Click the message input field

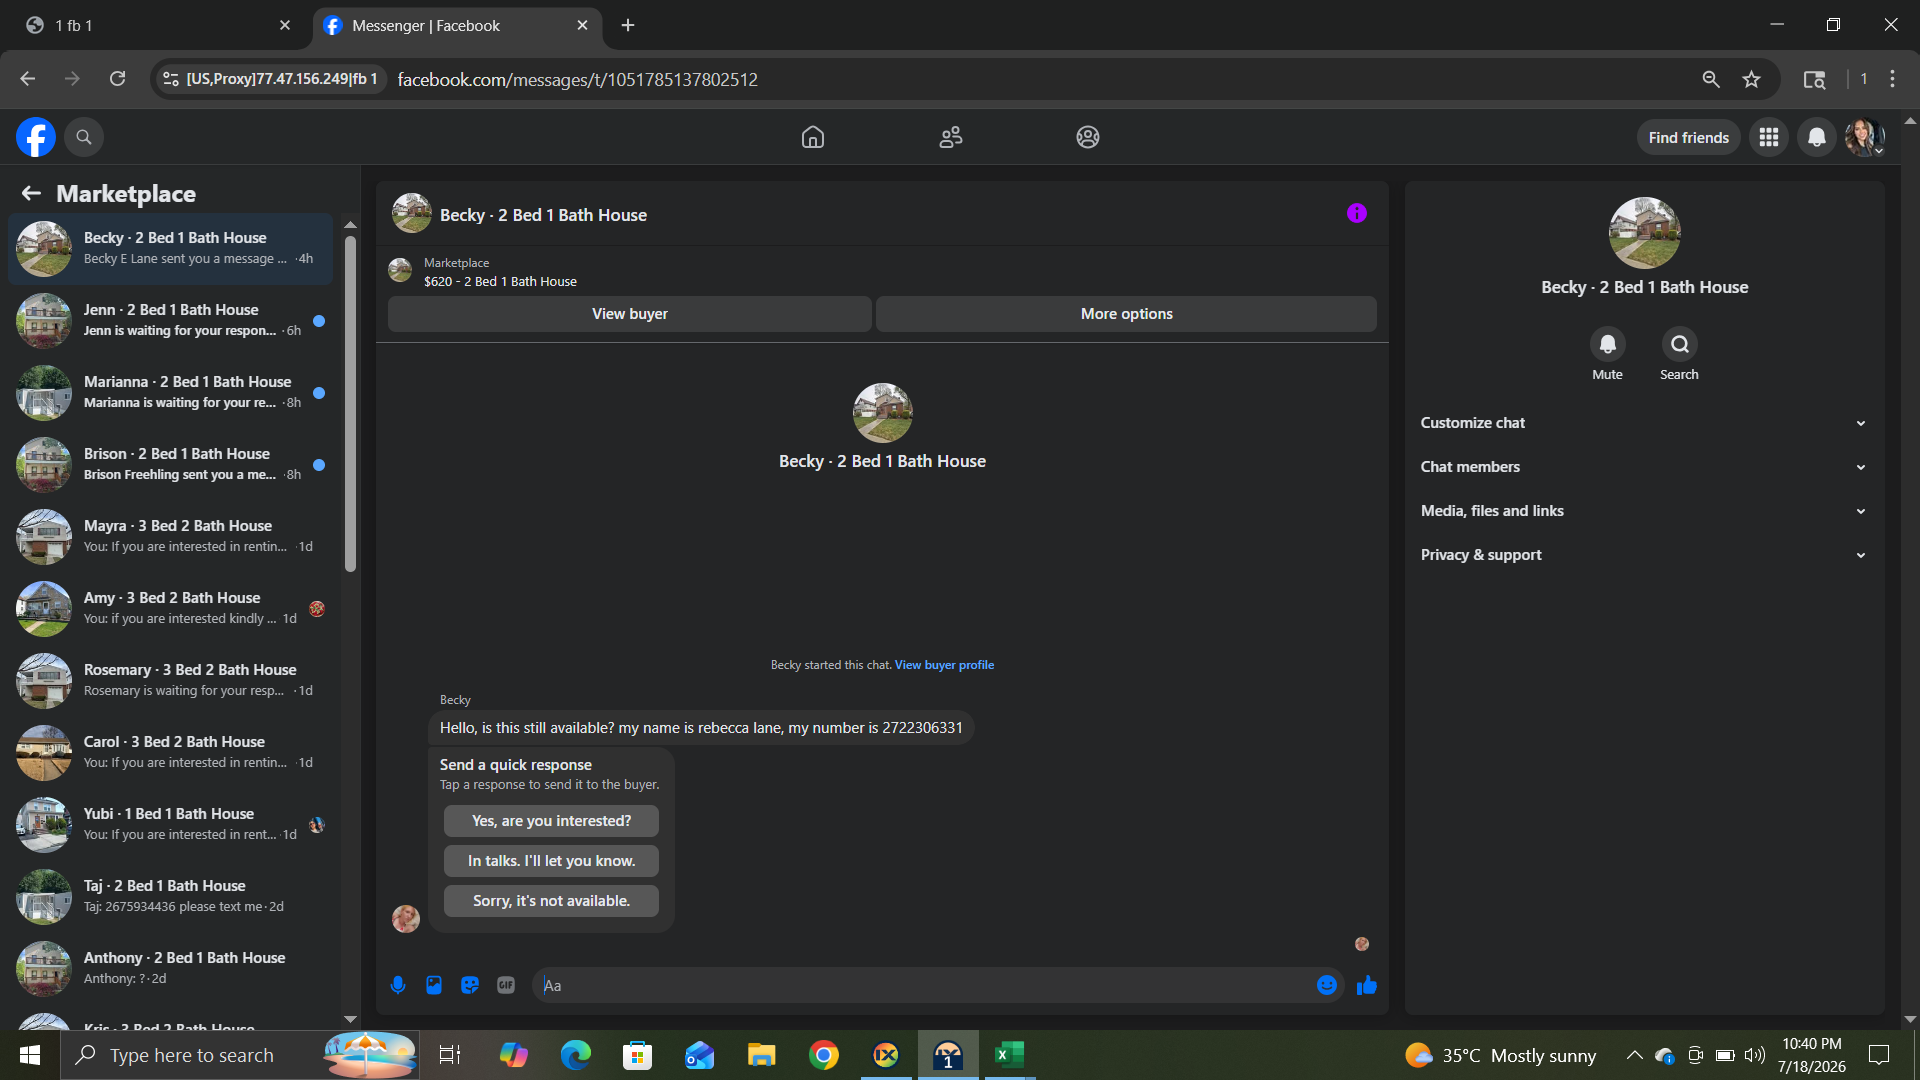click(924, 985)
